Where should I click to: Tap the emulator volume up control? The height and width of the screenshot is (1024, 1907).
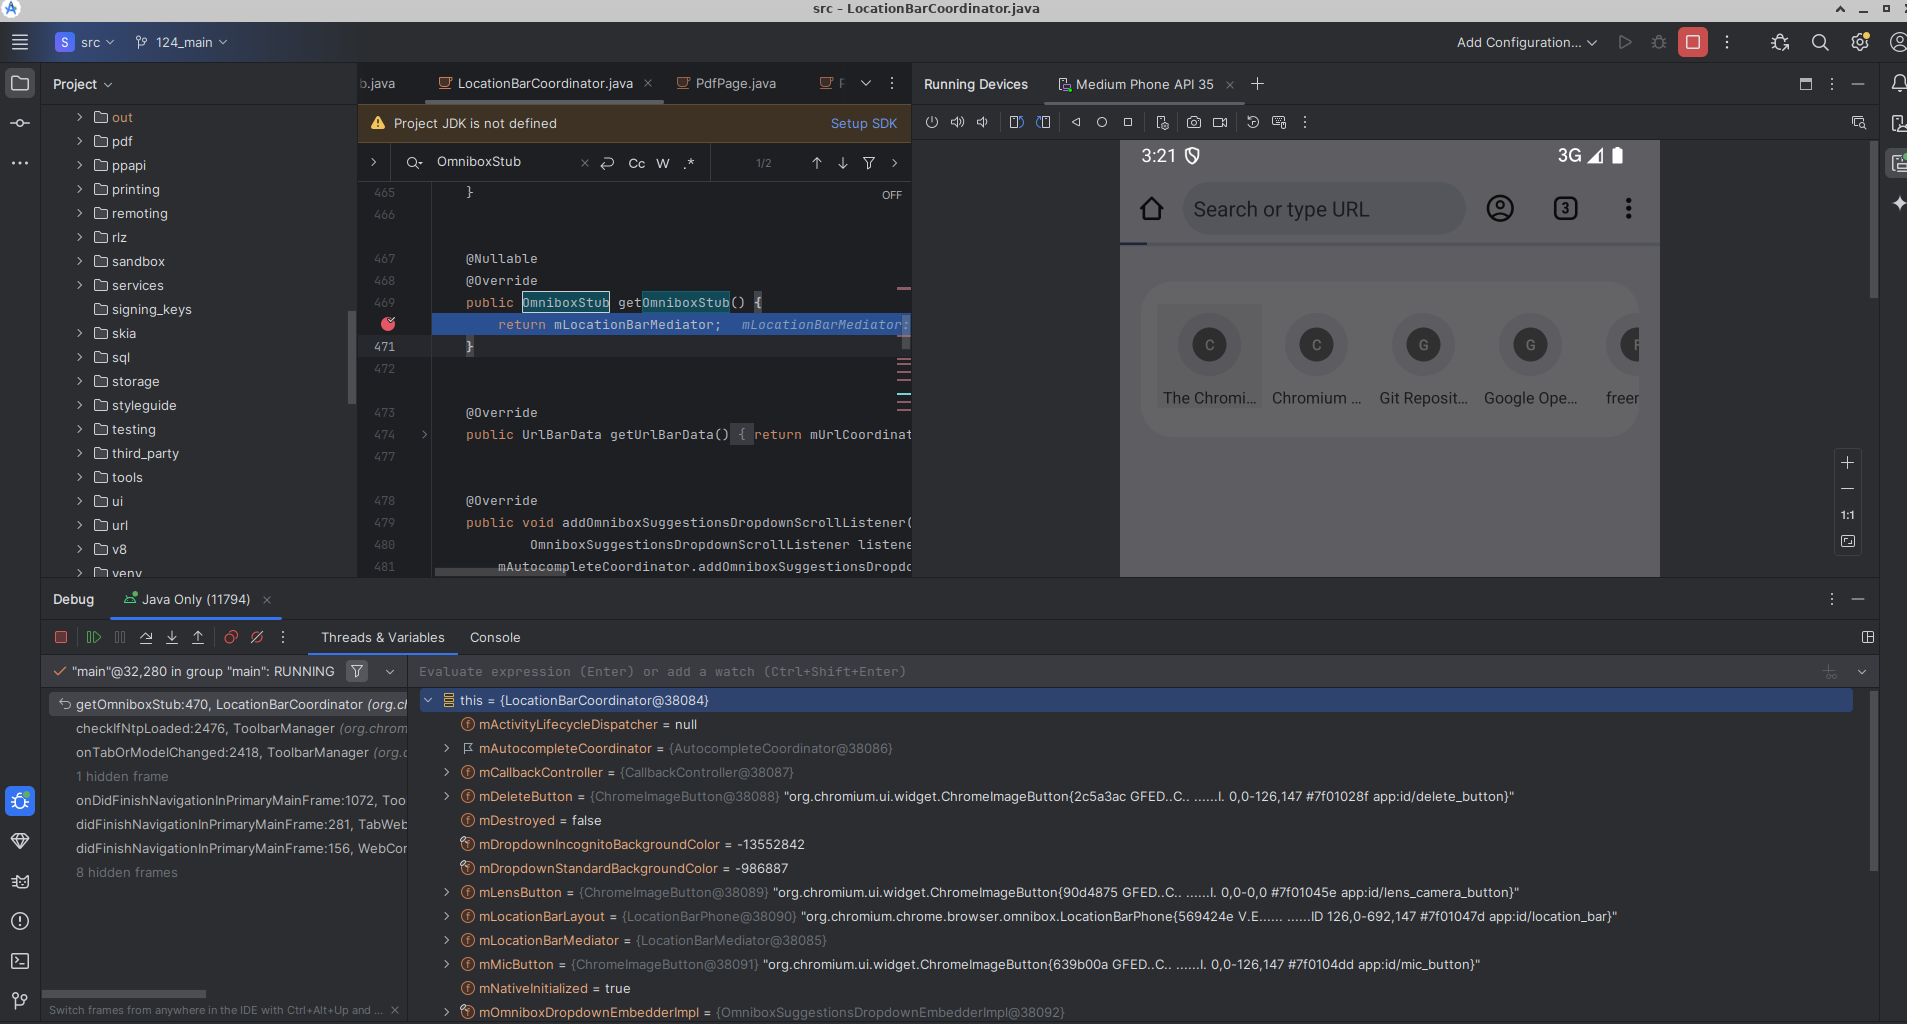tap(956, 122)
